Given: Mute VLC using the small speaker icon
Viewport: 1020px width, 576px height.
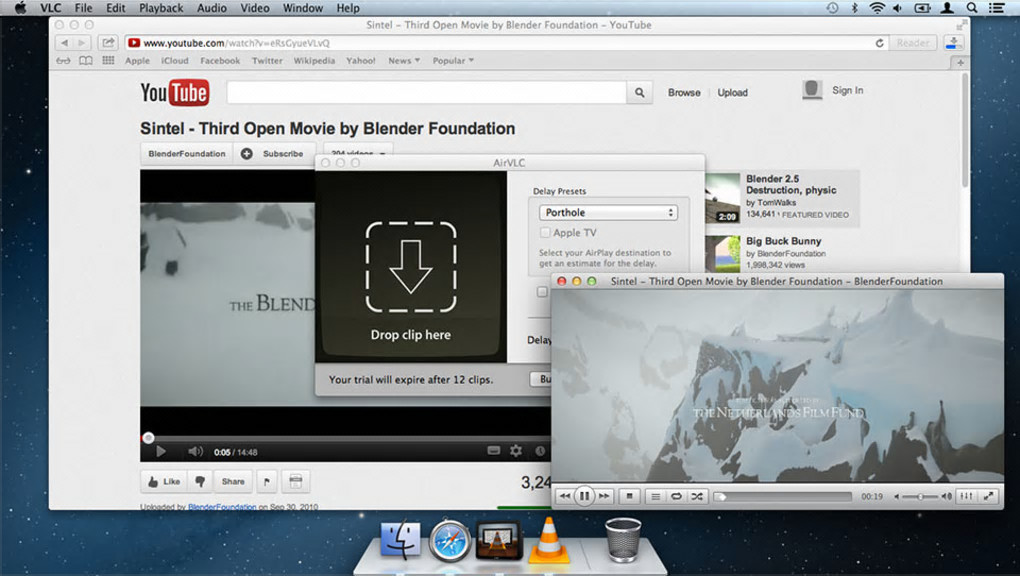Looking at the screenshot, I should coord(896,497).
